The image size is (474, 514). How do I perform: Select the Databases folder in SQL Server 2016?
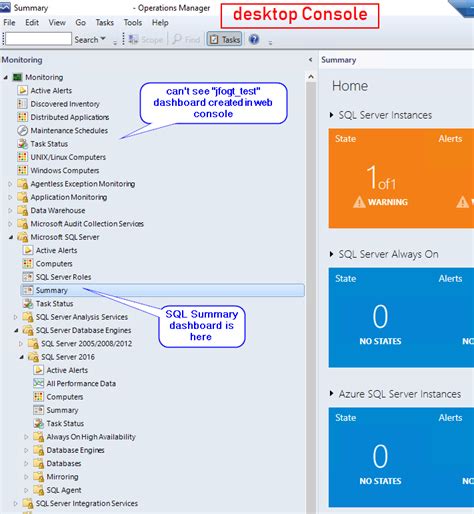[x=57, y=463]
